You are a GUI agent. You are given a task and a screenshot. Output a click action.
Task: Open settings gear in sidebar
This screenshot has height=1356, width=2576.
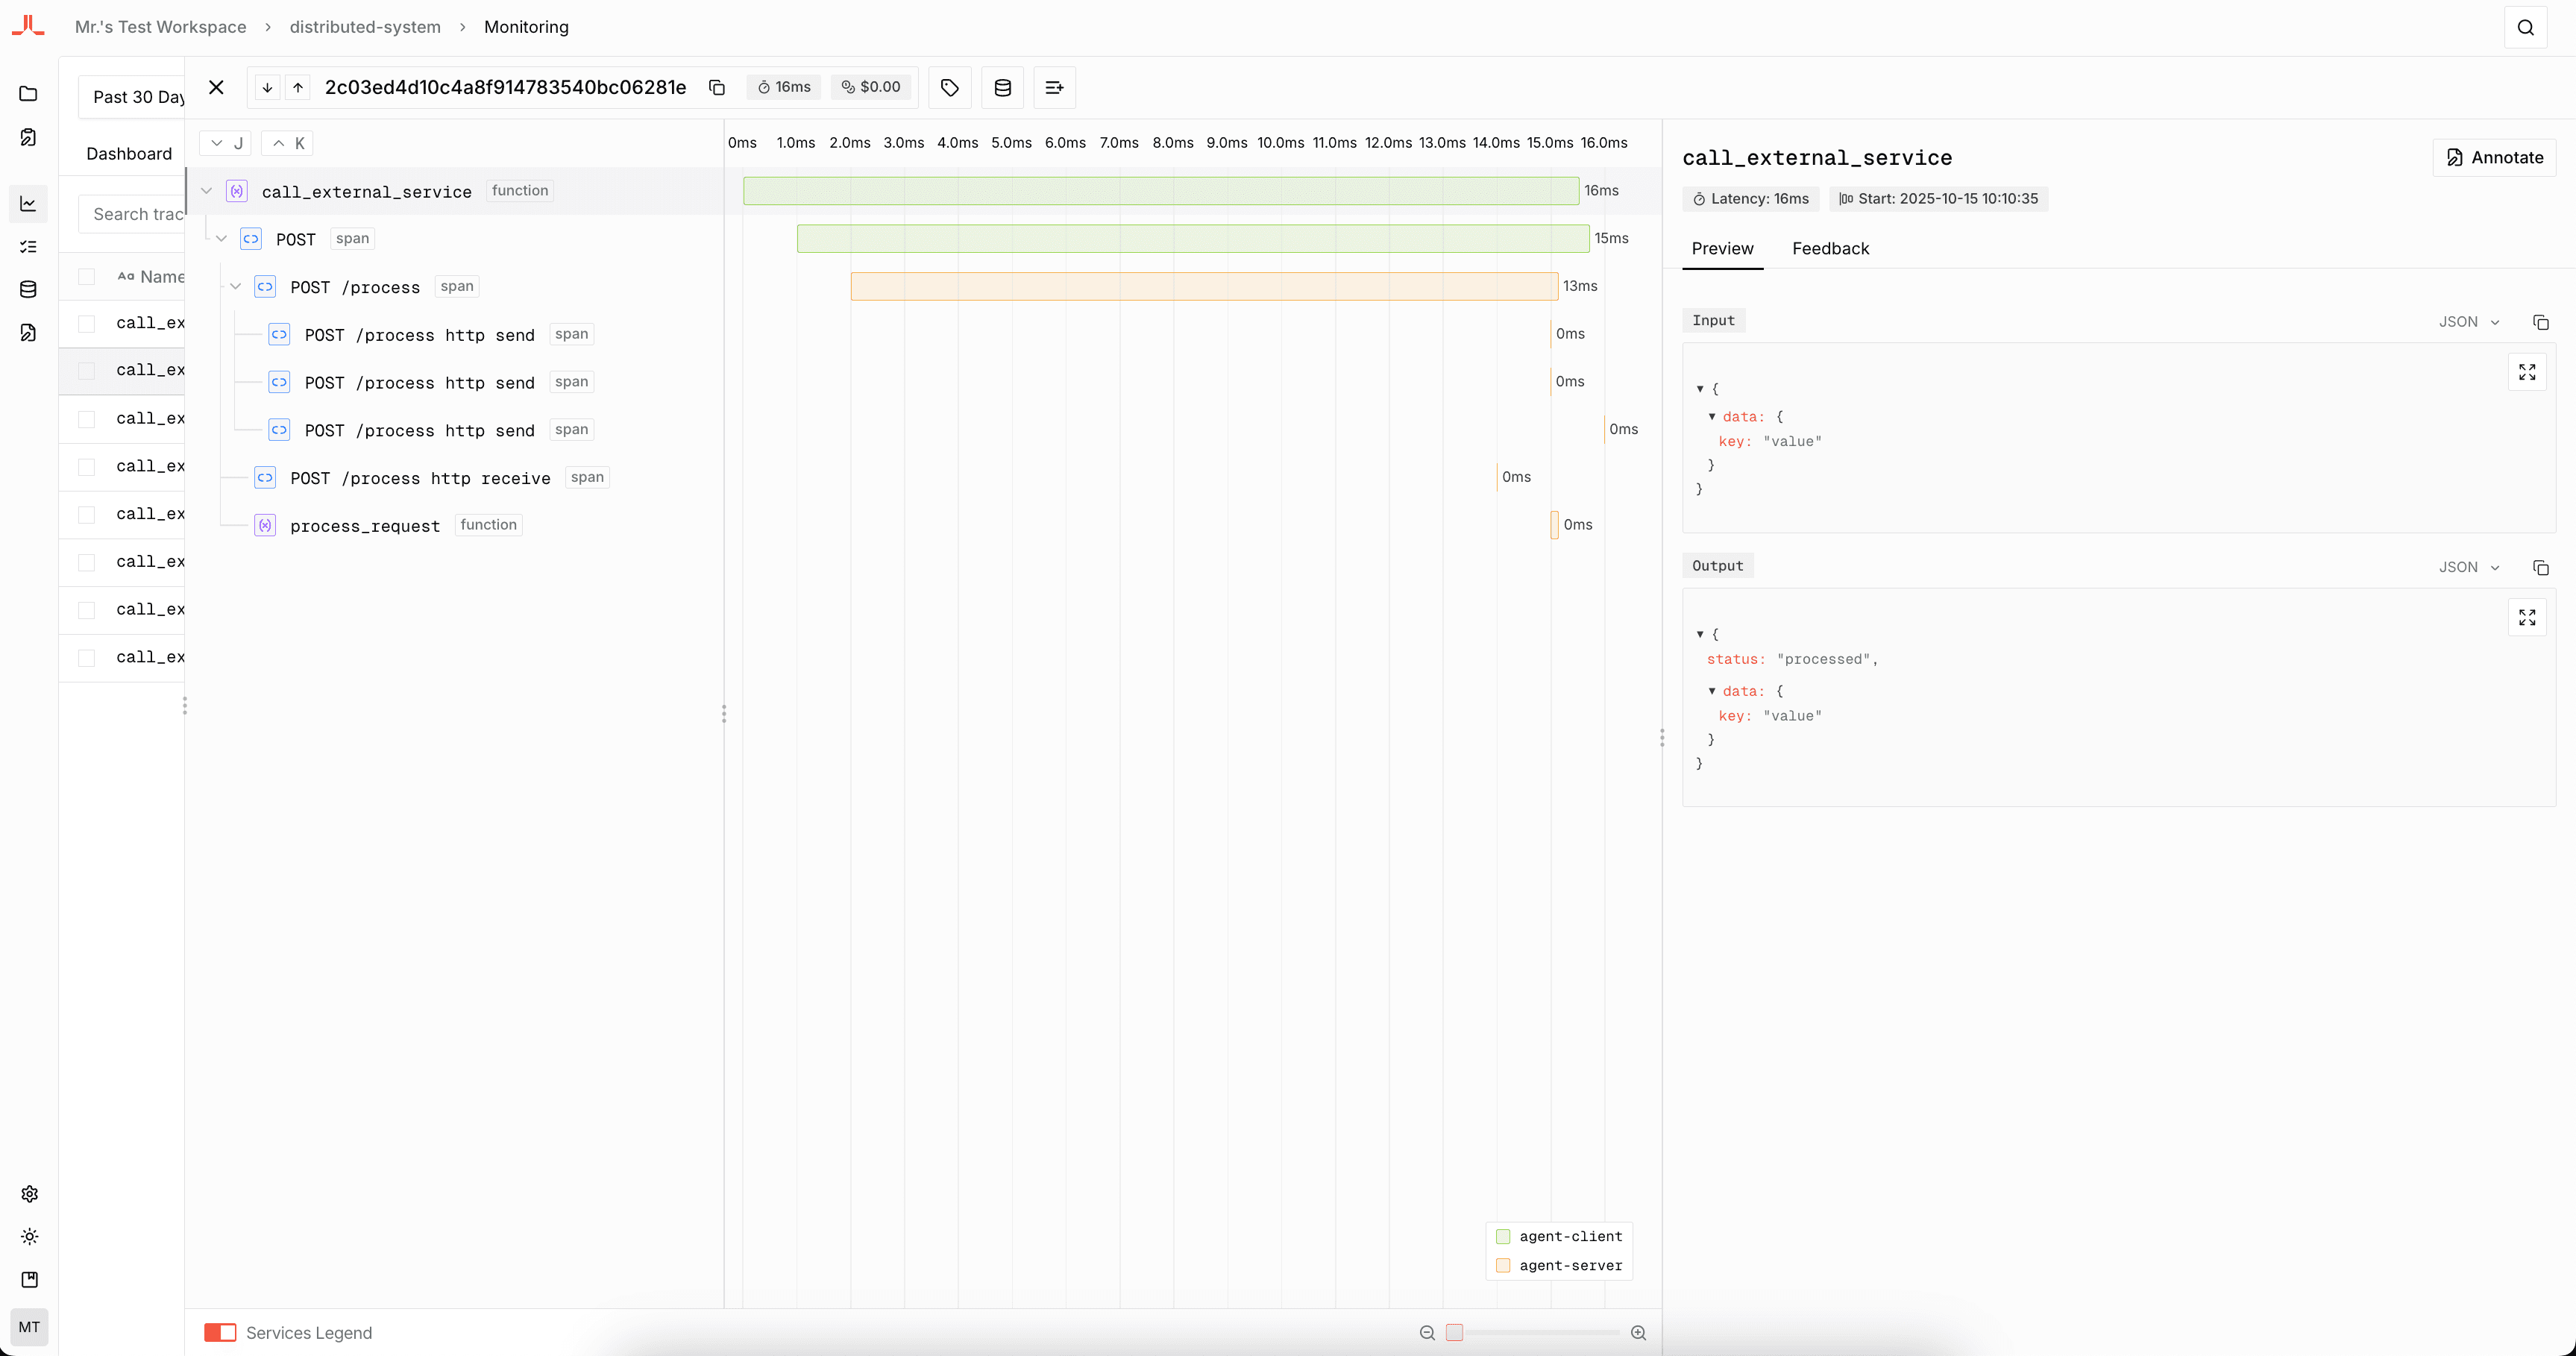(29, 1194)
